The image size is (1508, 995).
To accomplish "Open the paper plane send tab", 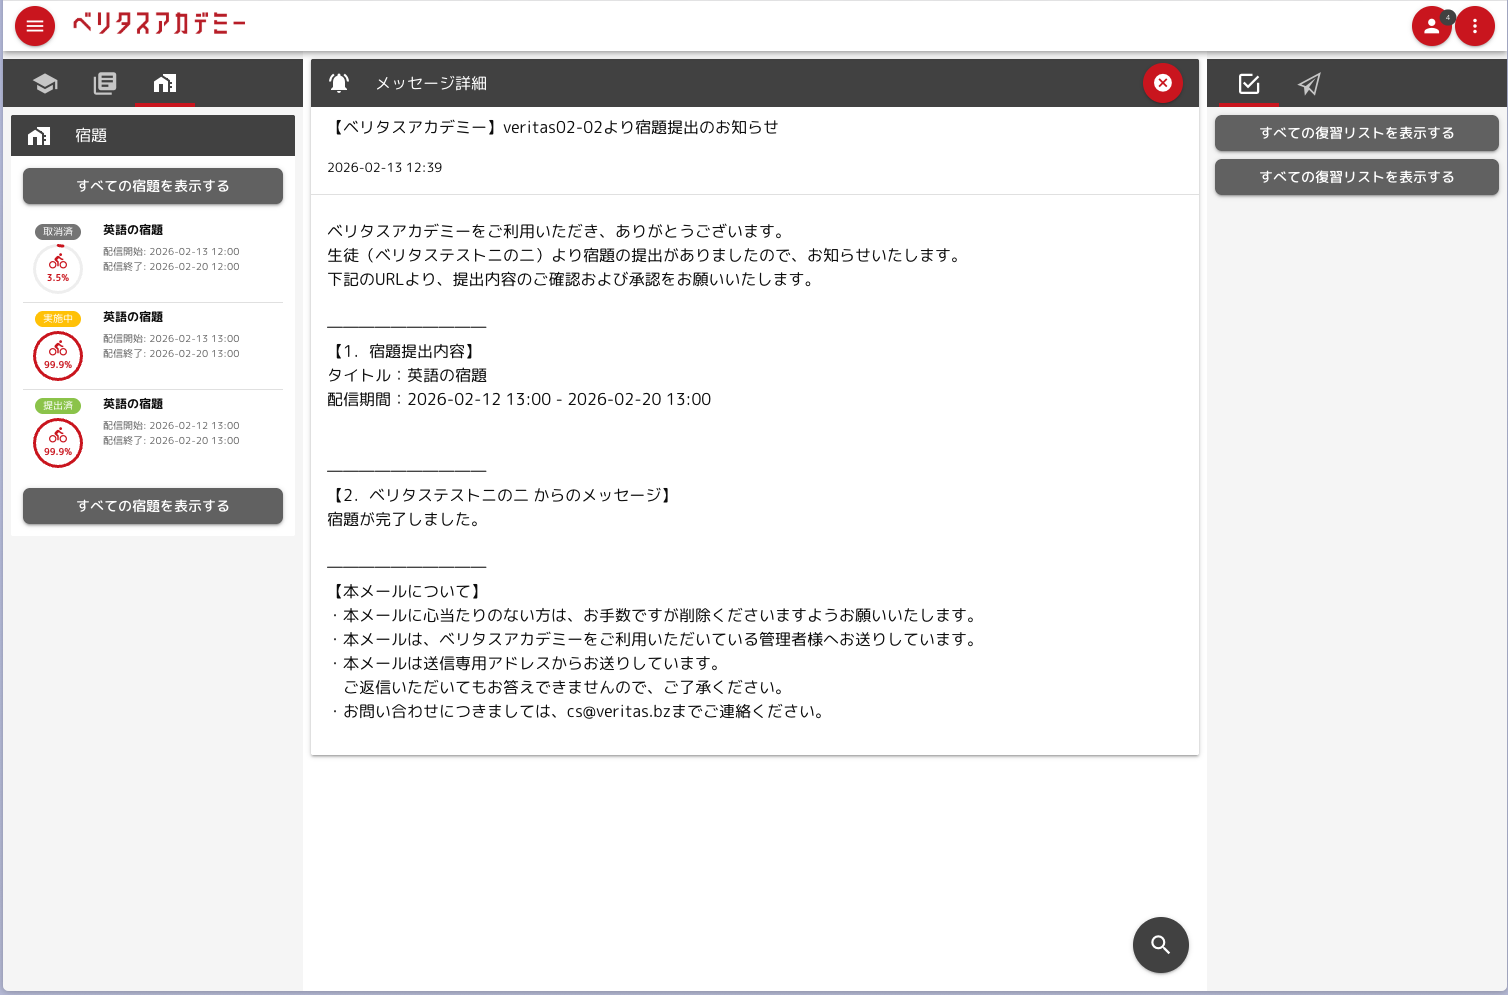I will (x=1309, y=84).
